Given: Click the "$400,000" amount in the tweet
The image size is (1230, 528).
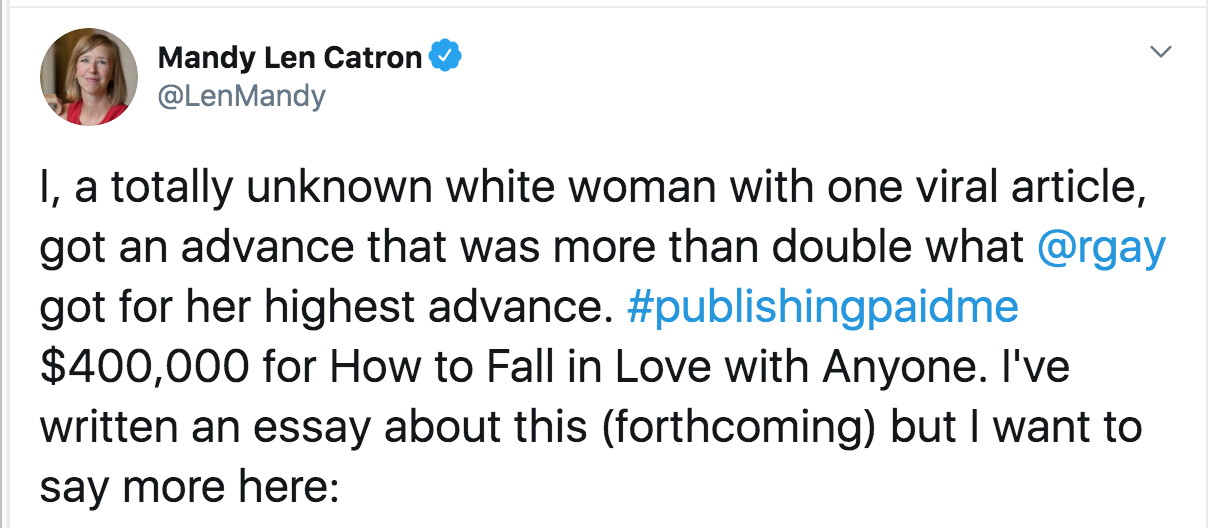Looking at the screenshot, I should click(145, 367).
